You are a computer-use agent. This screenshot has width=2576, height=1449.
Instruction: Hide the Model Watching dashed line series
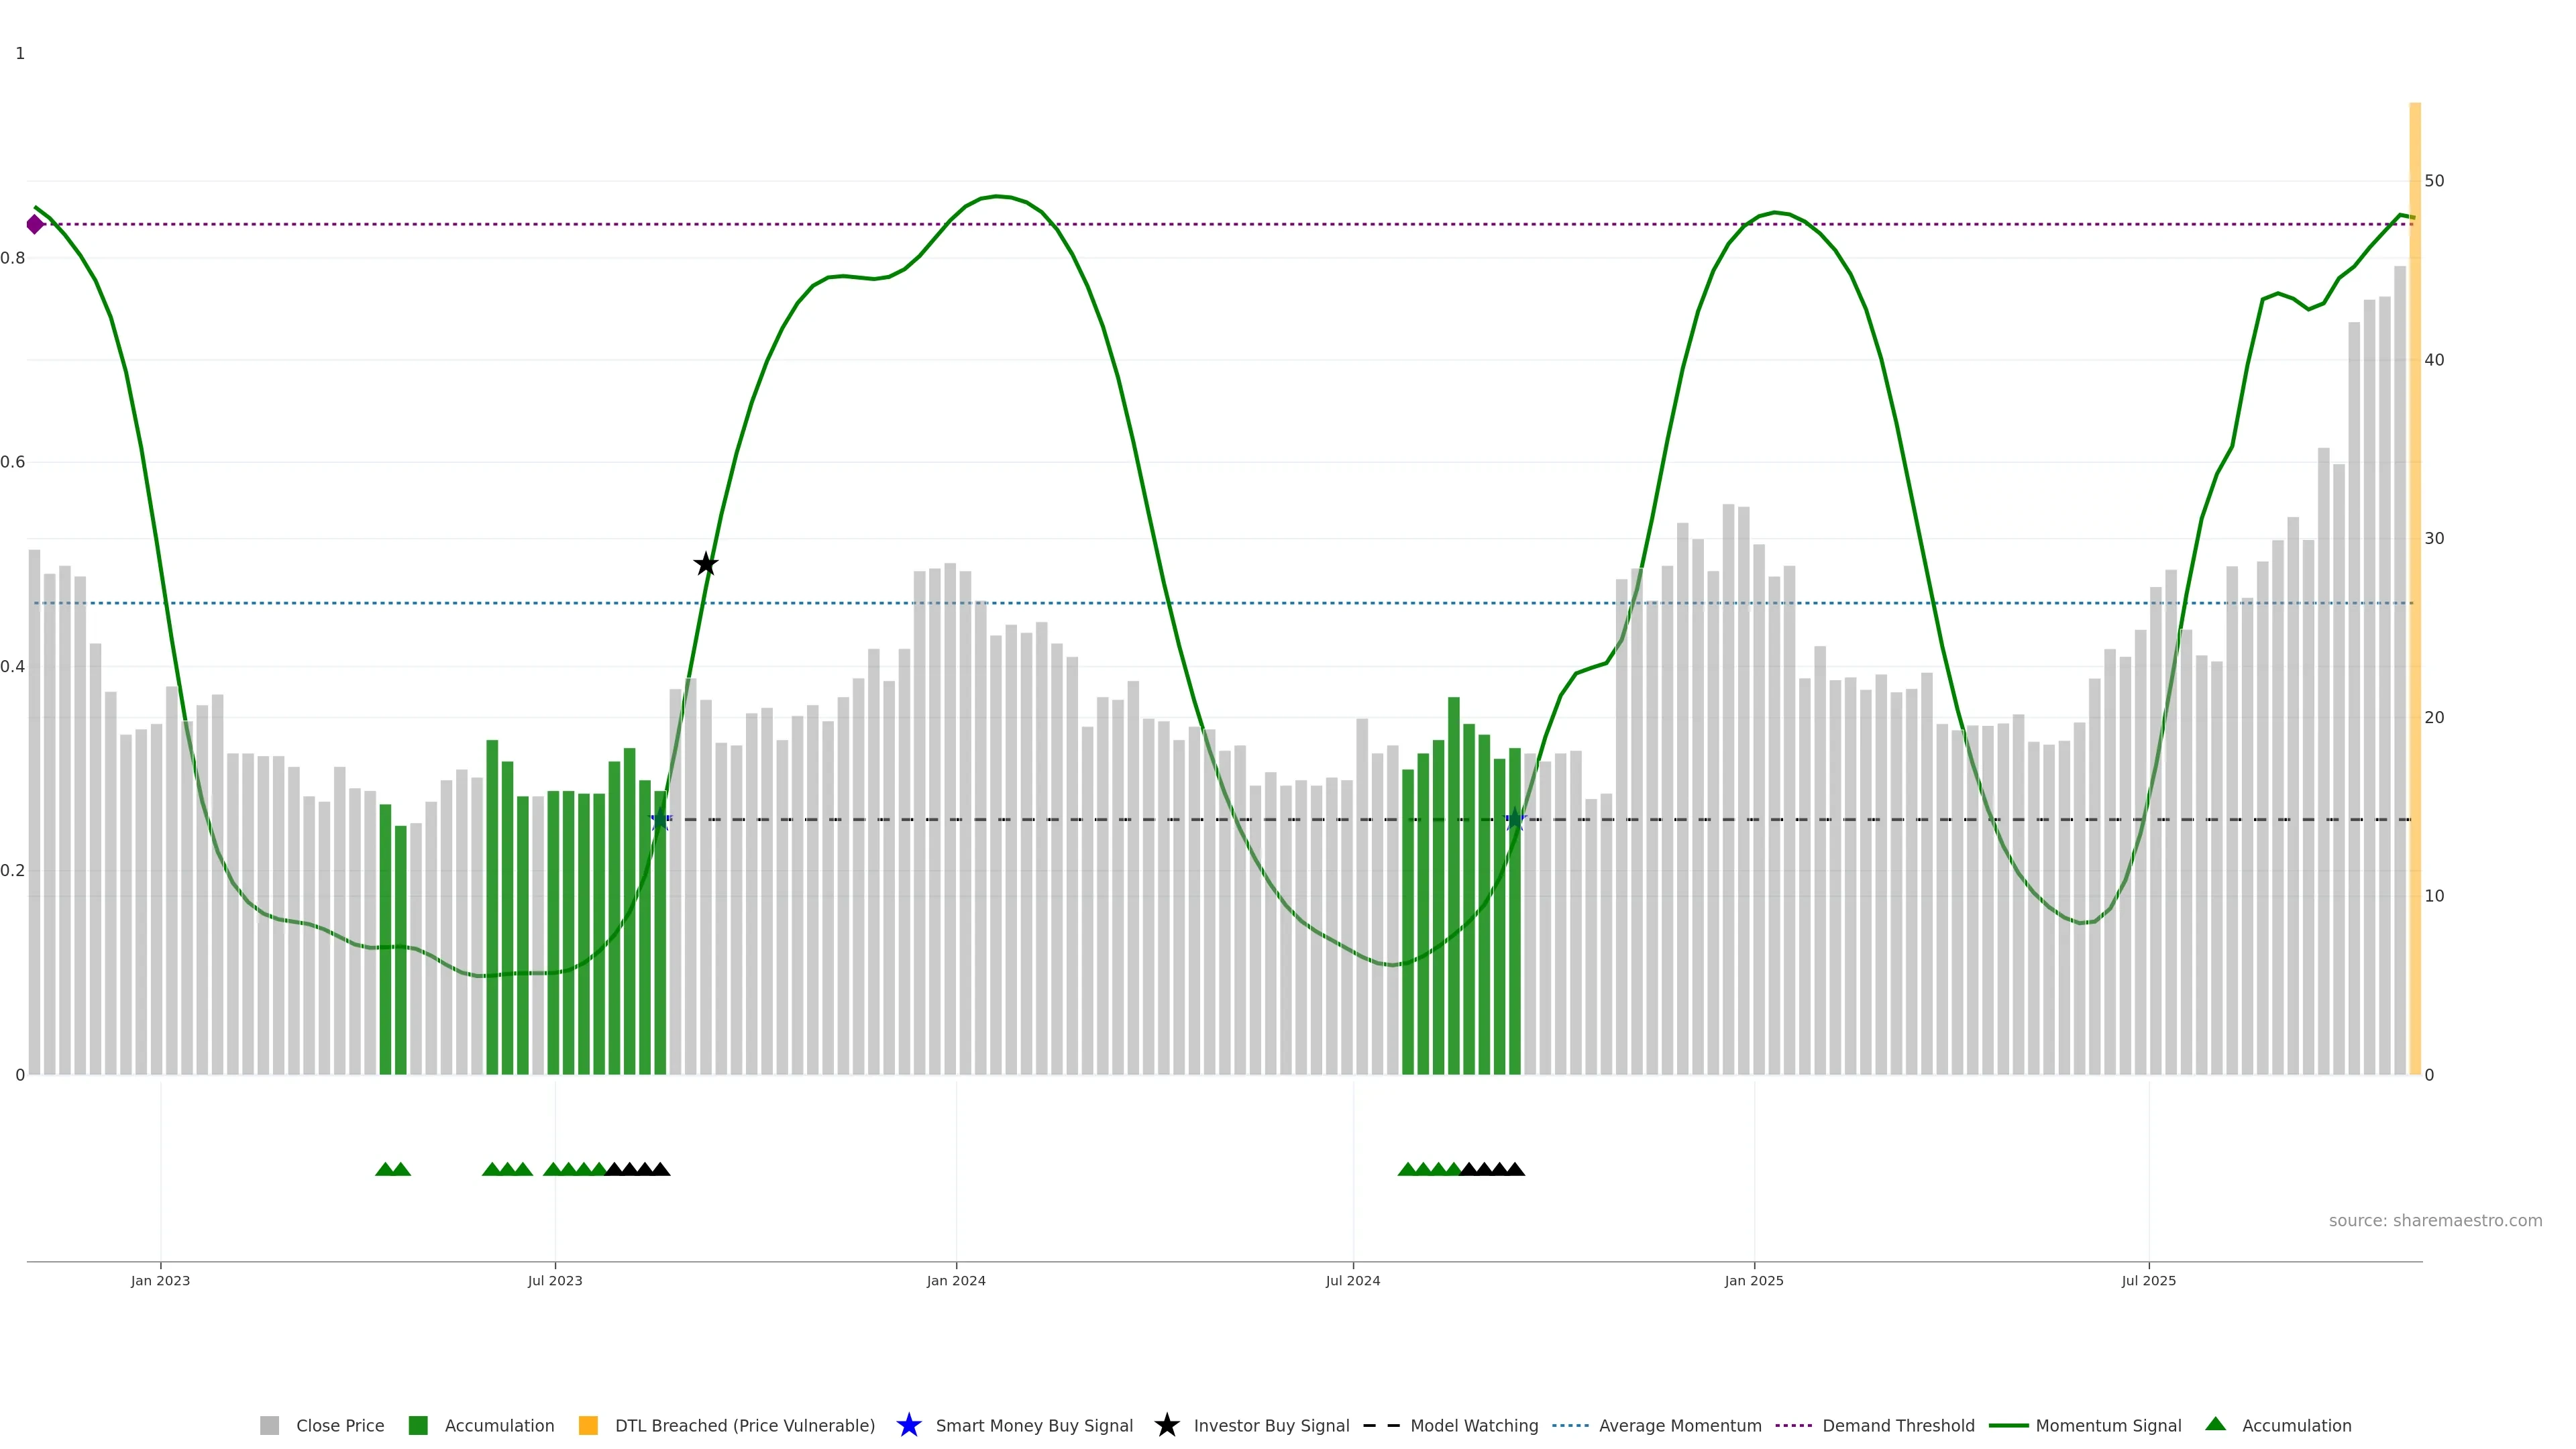pyautogui.click(x=1473, y=1425)
